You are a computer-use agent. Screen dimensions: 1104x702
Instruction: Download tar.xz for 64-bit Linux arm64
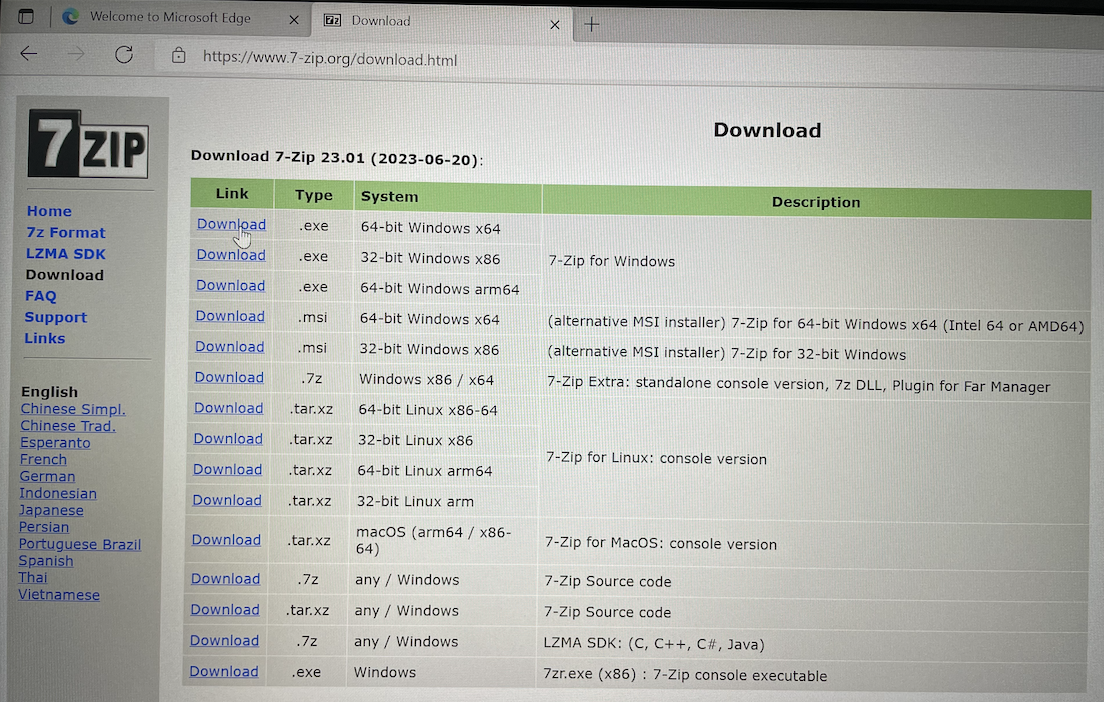pyautogui.click(x=227, y=470)
